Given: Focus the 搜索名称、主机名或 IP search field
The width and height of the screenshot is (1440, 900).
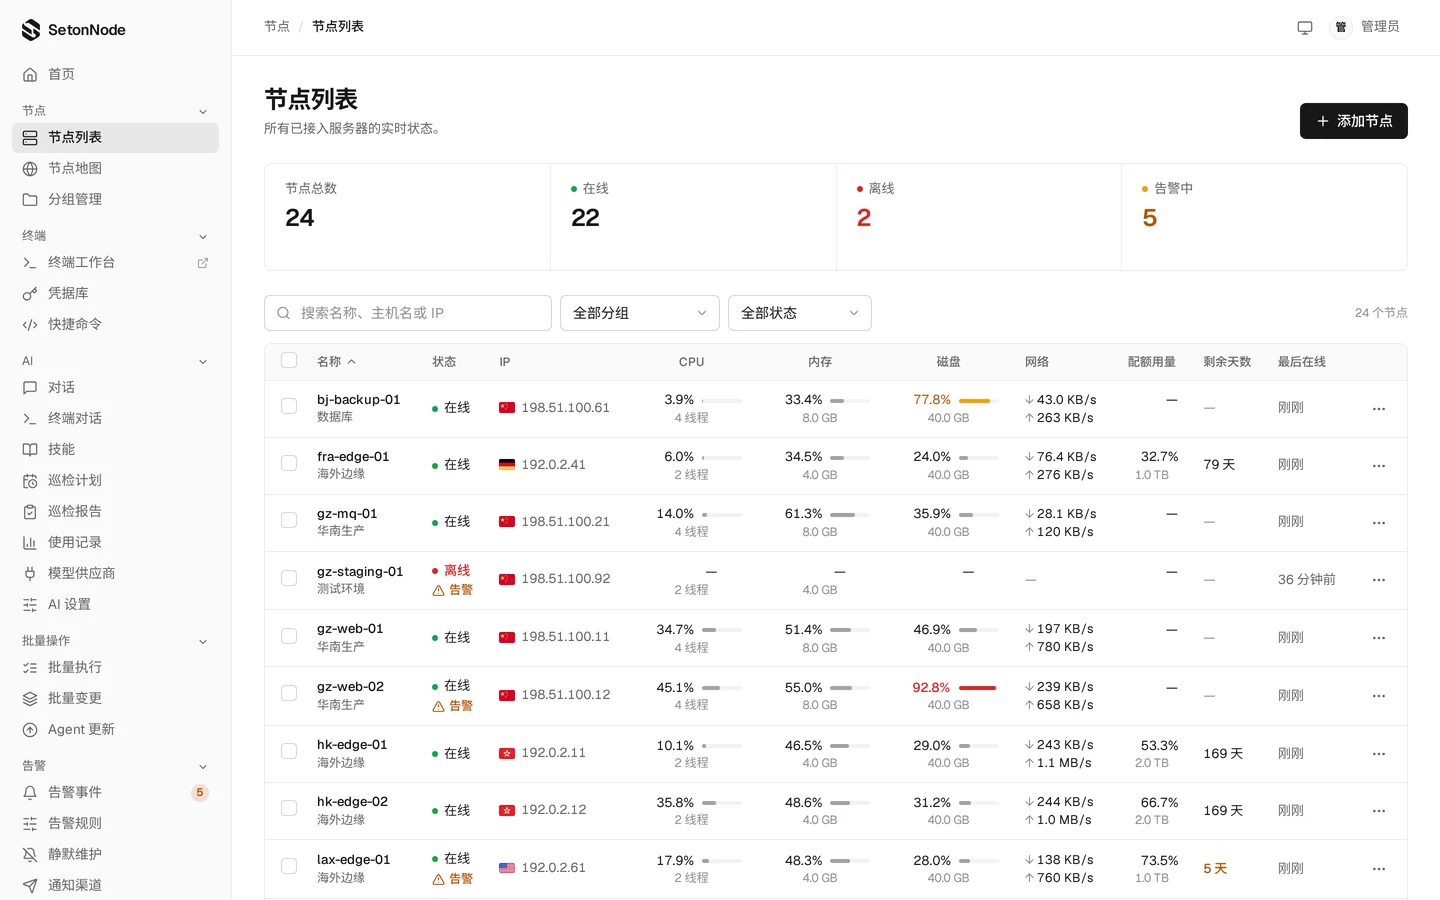Looking at the screenshot, I should (408, 313).
